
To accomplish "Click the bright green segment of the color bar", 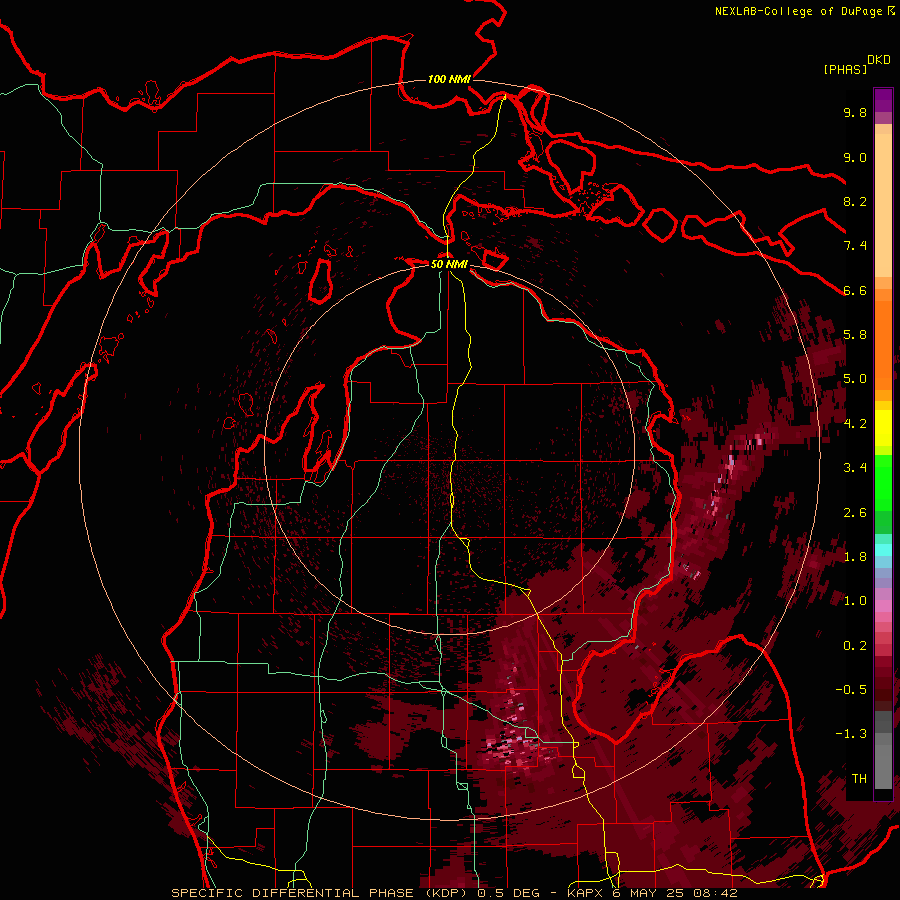I will 883,484.
